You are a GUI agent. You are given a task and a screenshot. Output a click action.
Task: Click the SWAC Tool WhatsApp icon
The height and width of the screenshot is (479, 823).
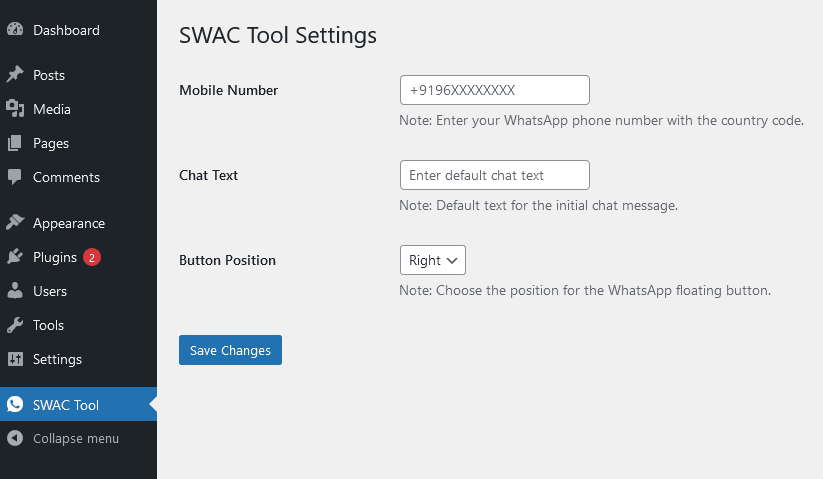pos(15,405)
